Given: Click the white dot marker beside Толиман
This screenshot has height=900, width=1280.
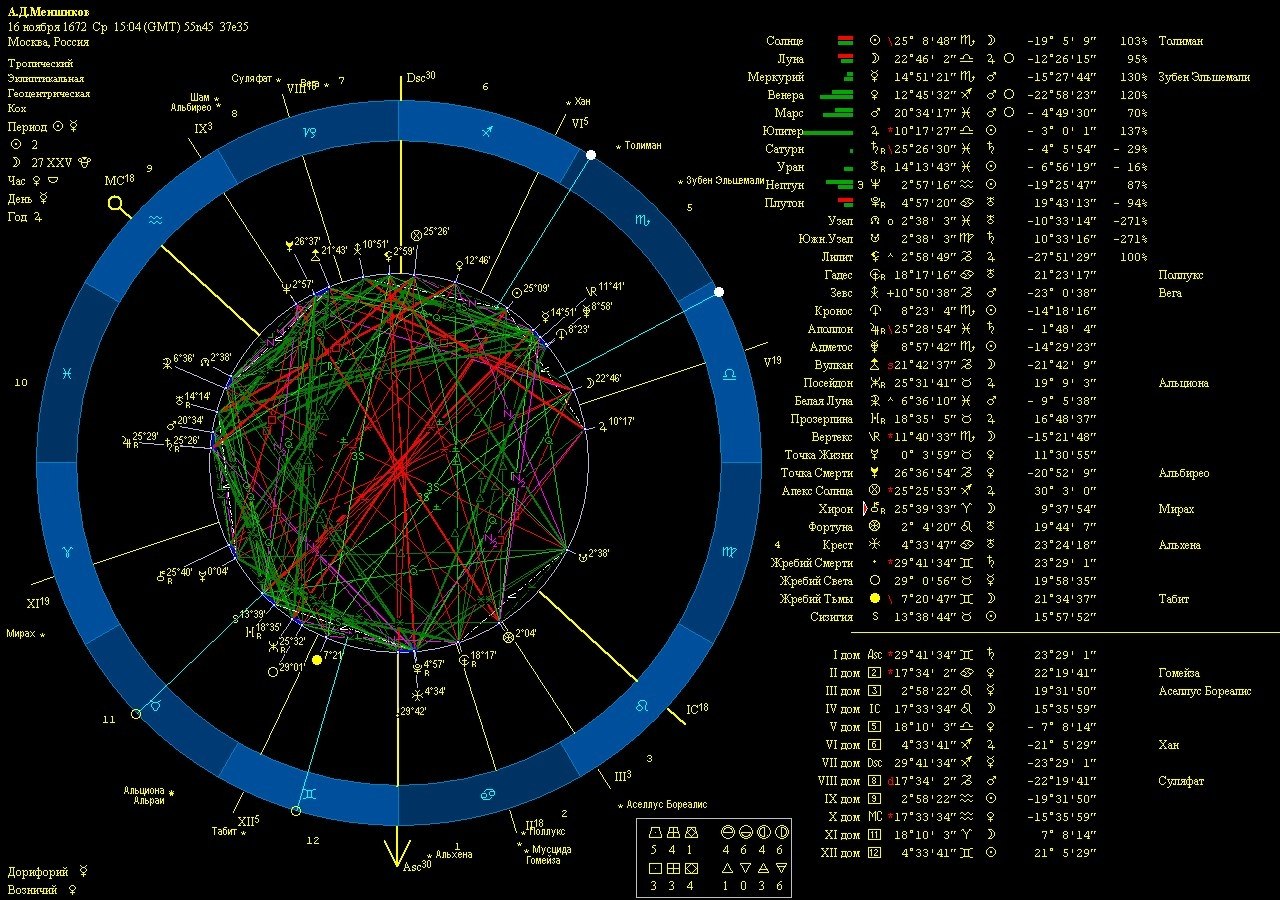Looking at the screenshot, I should pyautogui.click(x=591, y=155).
